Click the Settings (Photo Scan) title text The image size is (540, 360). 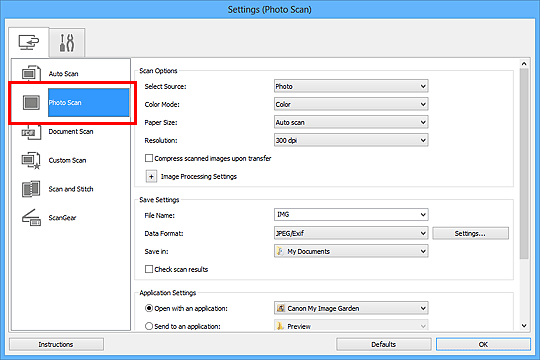pos(270,9)
